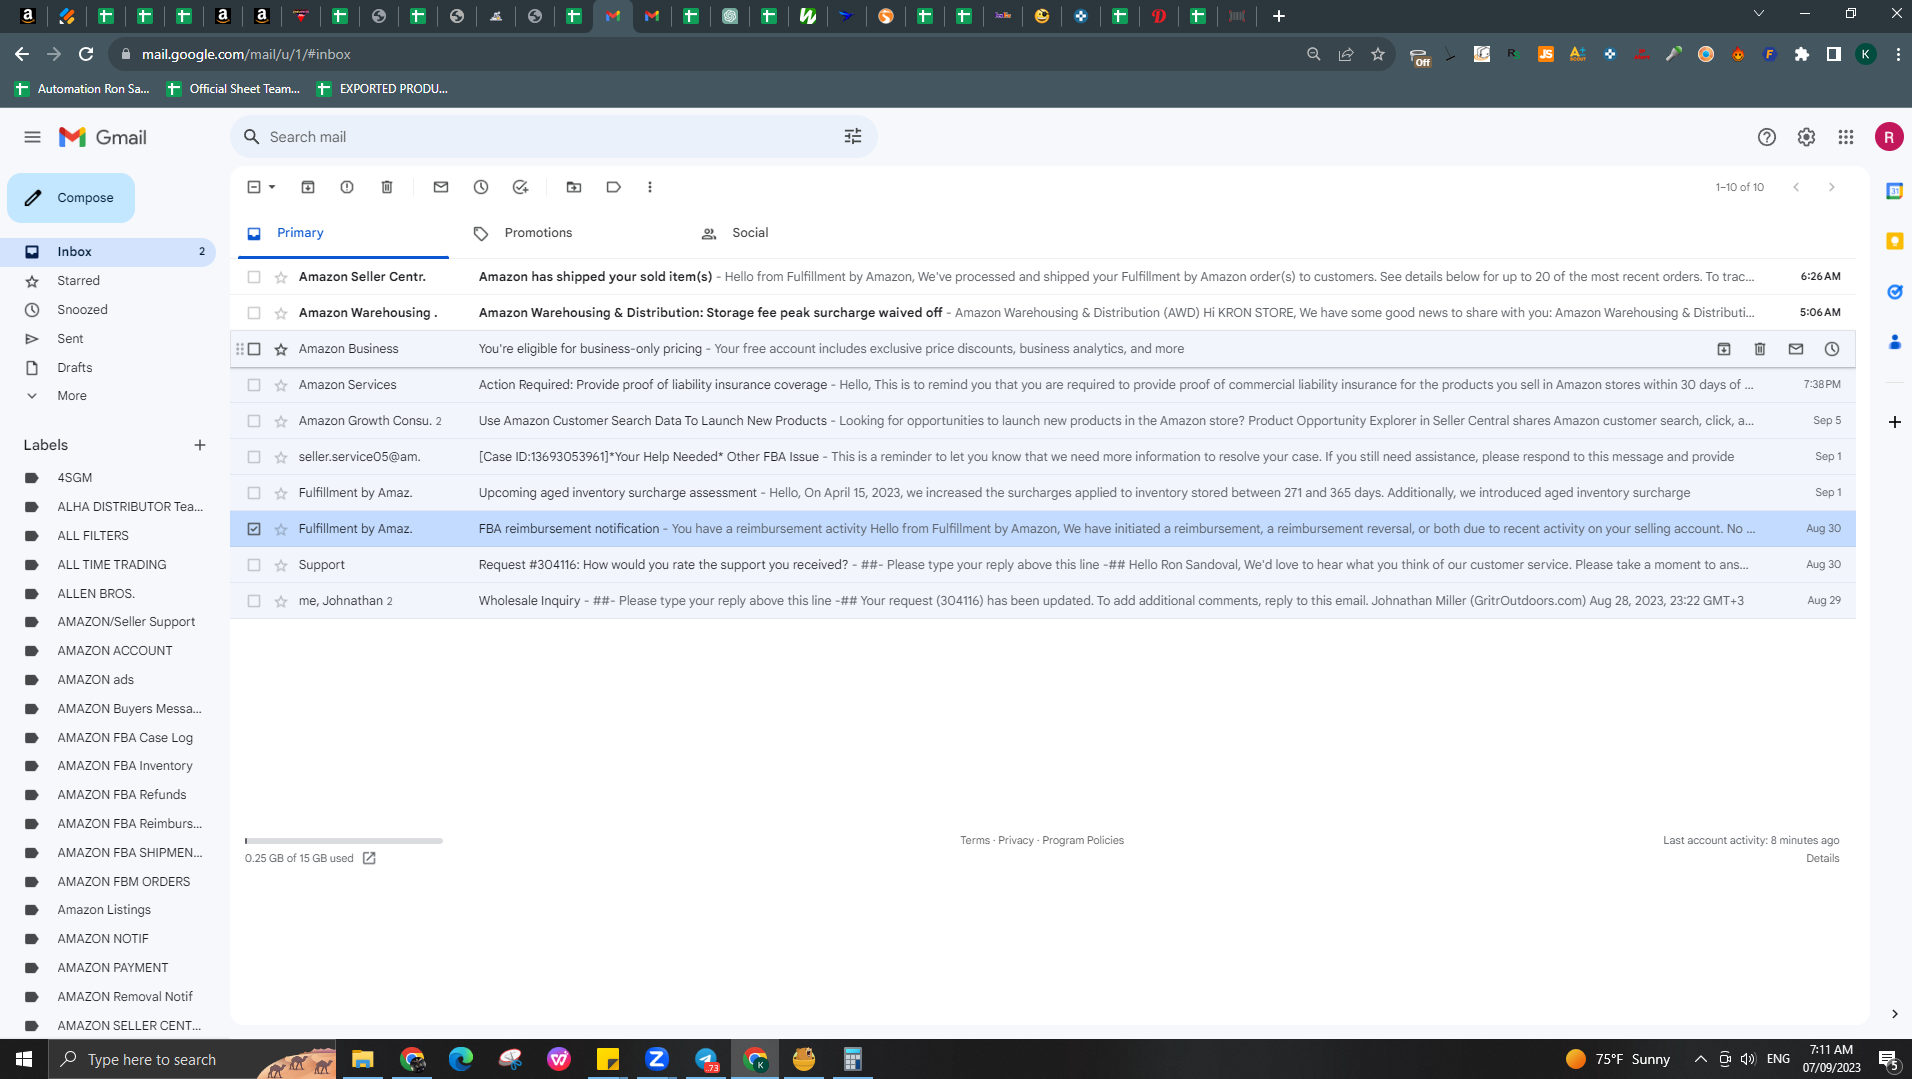Click the storage usage progress bar

click(344, 841)
